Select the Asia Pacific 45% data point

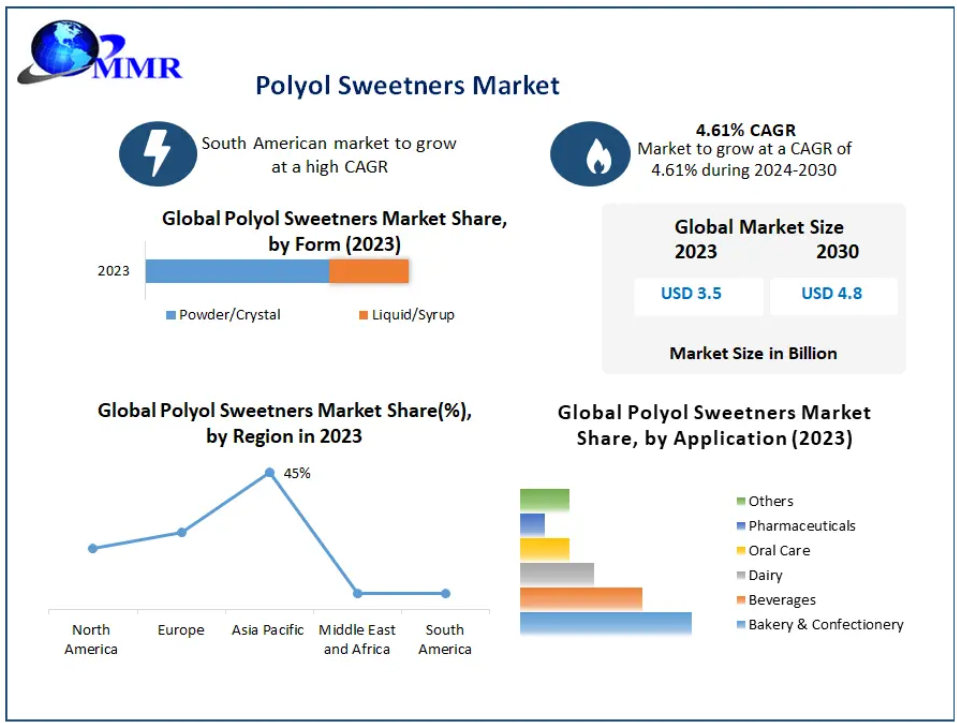pyautogui.click(x=269, y=472)
